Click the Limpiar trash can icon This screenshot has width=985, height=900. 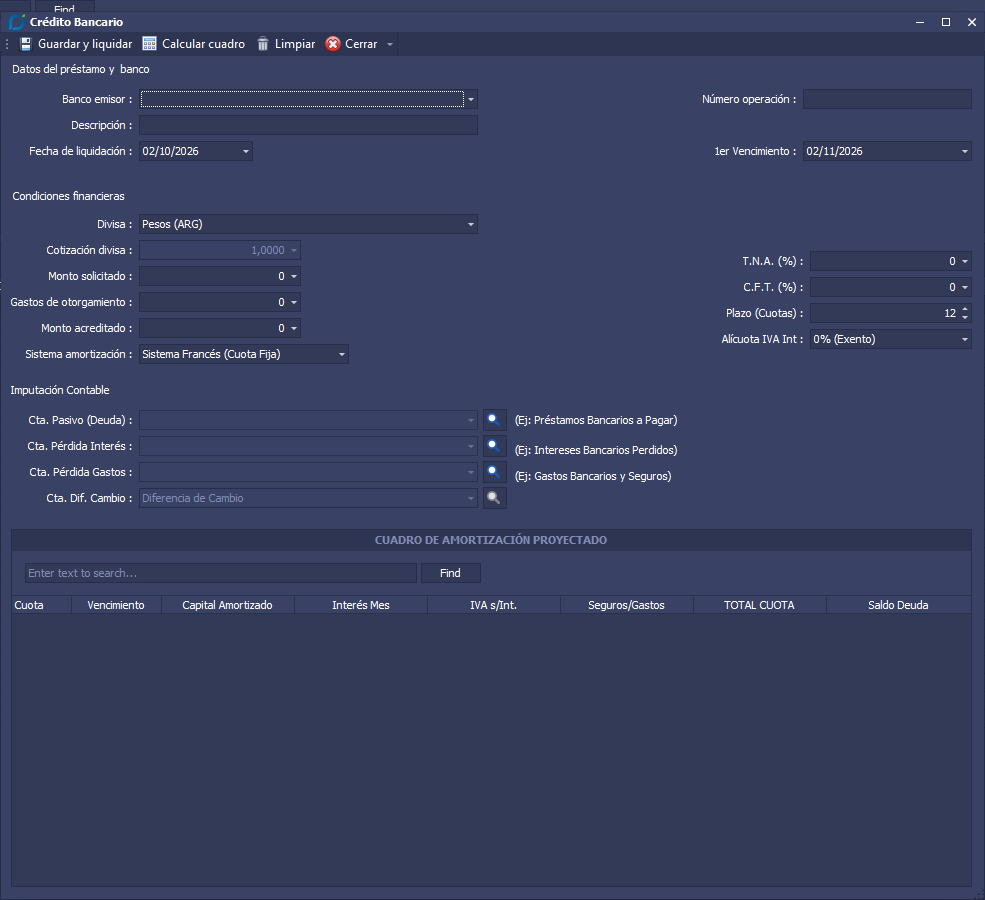(263, 44)
